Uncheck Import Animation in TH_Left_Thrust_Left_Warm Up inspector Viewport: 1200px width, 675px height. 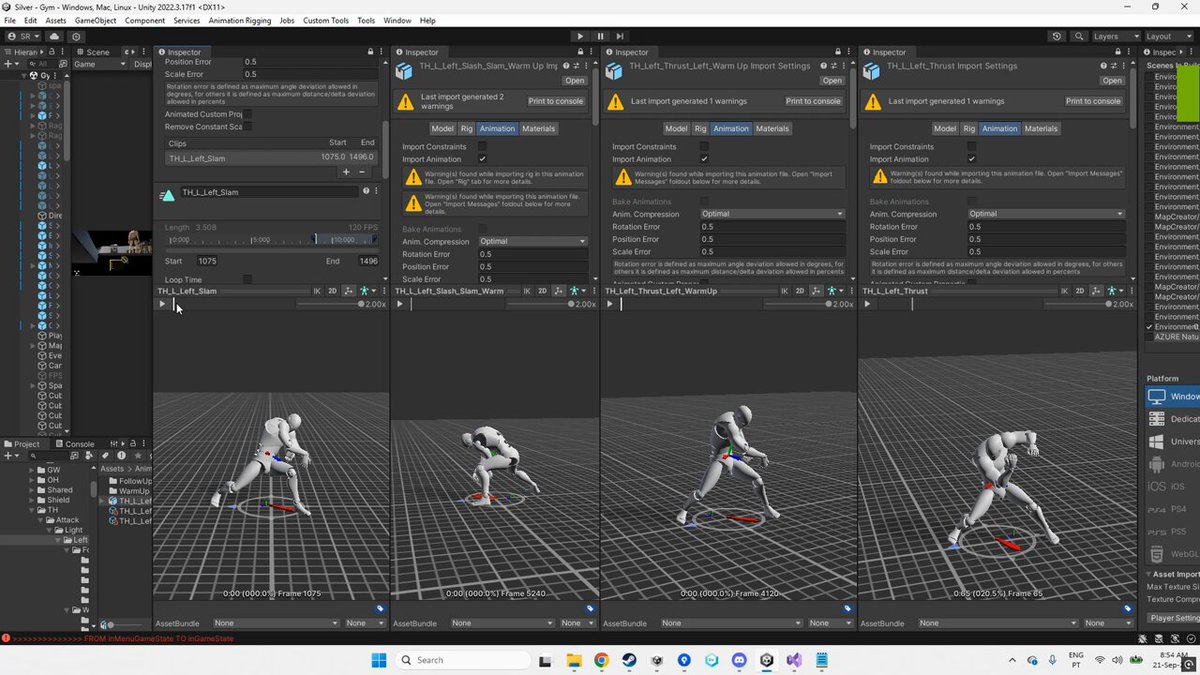[x=705, y=159]
